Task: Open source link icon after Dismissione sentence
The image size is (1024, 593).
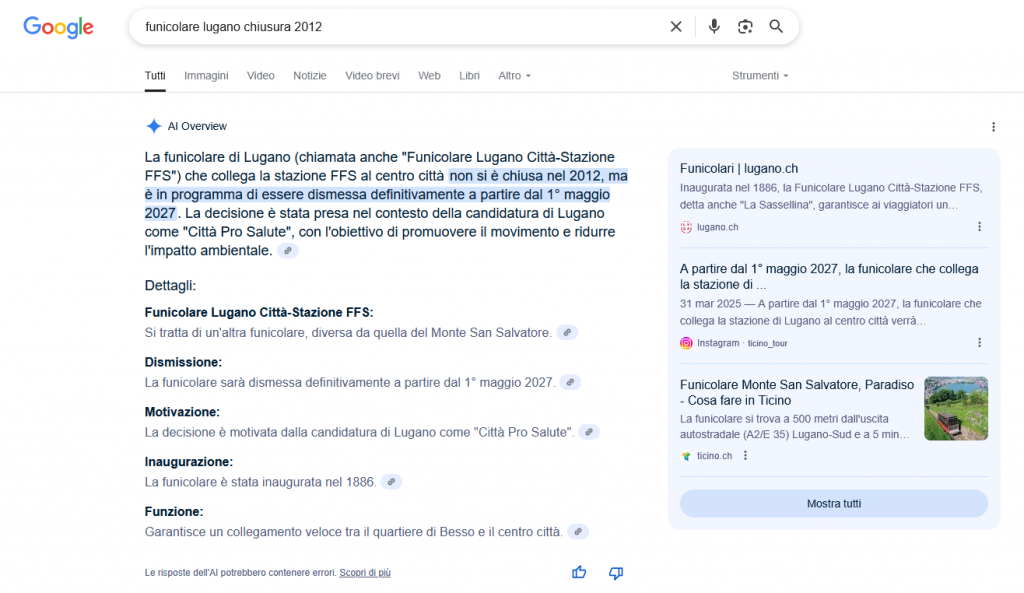Action: point(571,383)
